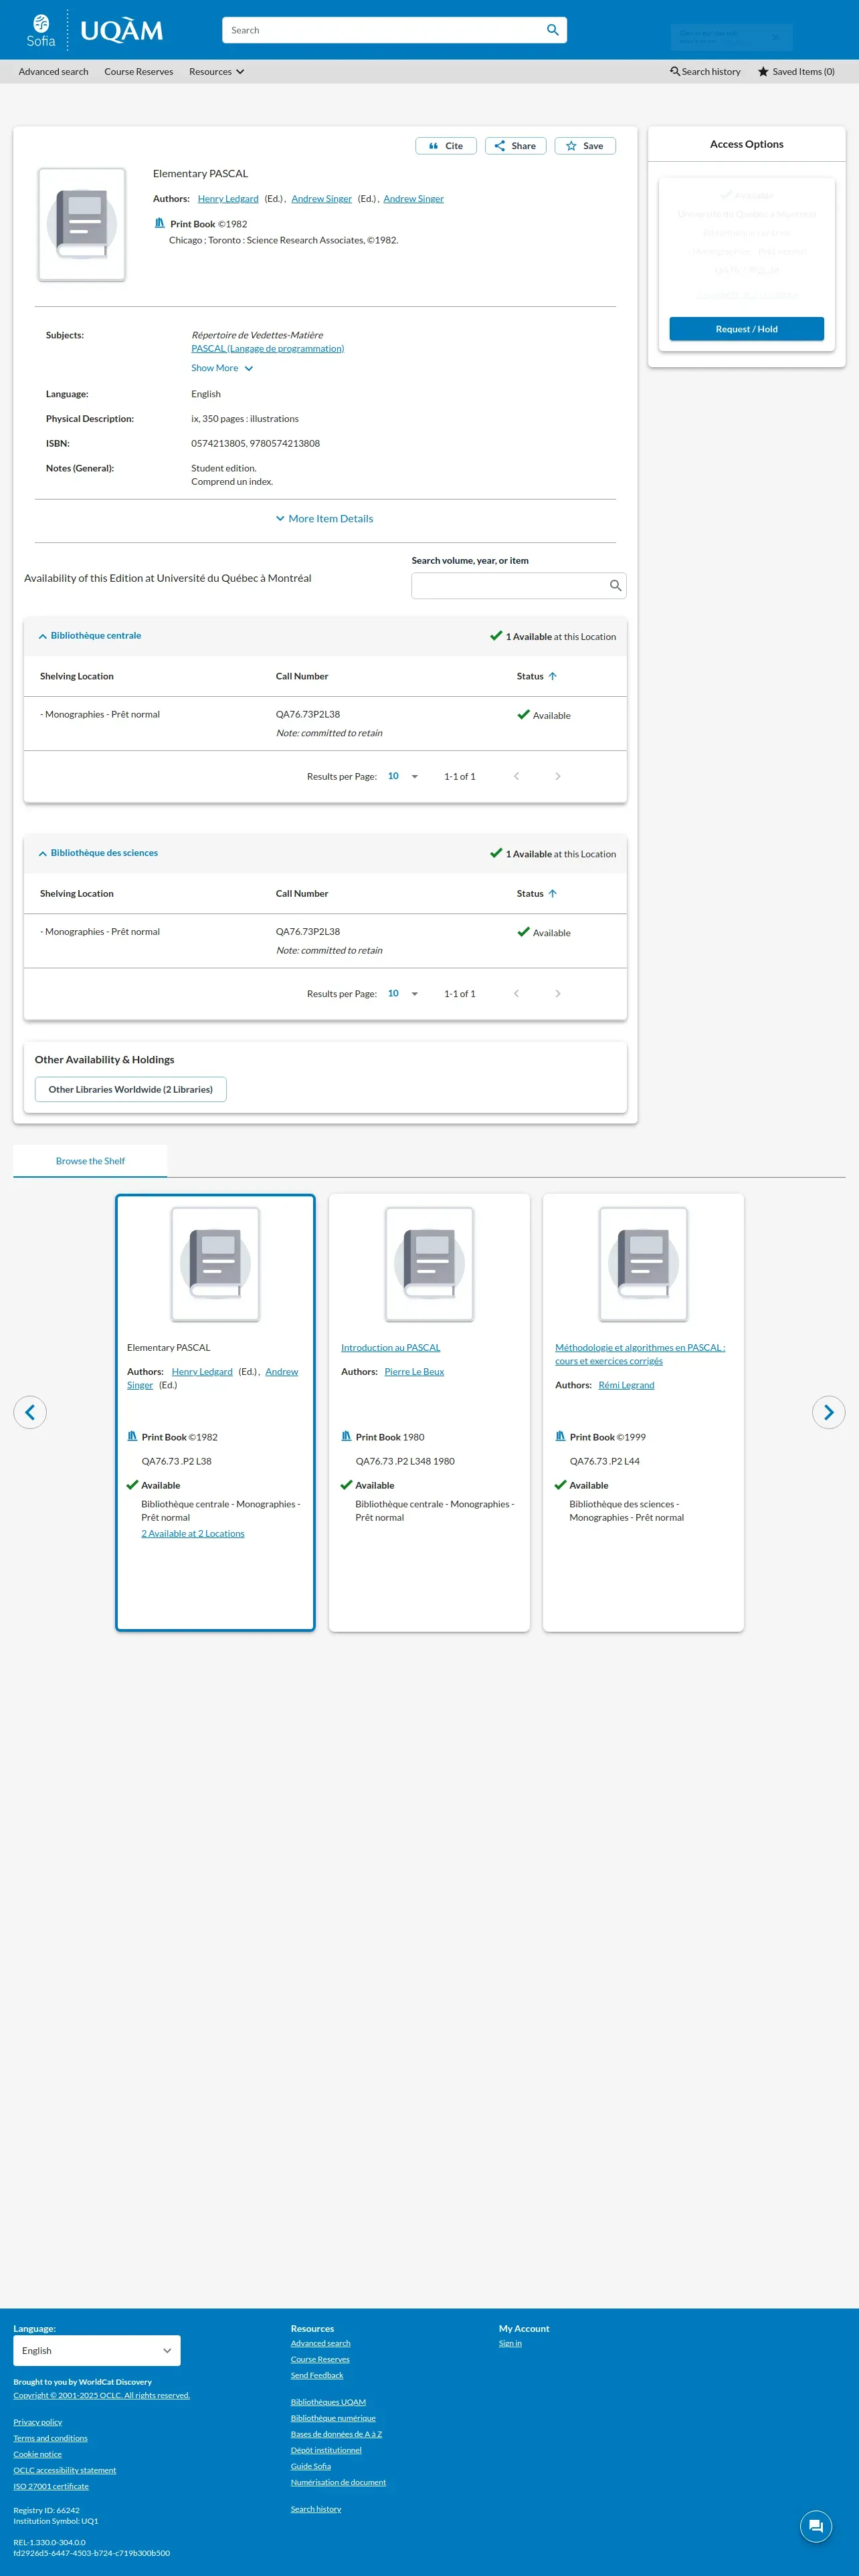Click the Elementary PASCAL book cover thumbnail in the record header
The height and width of the screenshot is (2576, 859).
pyautogui.click(x=82, y=225)
